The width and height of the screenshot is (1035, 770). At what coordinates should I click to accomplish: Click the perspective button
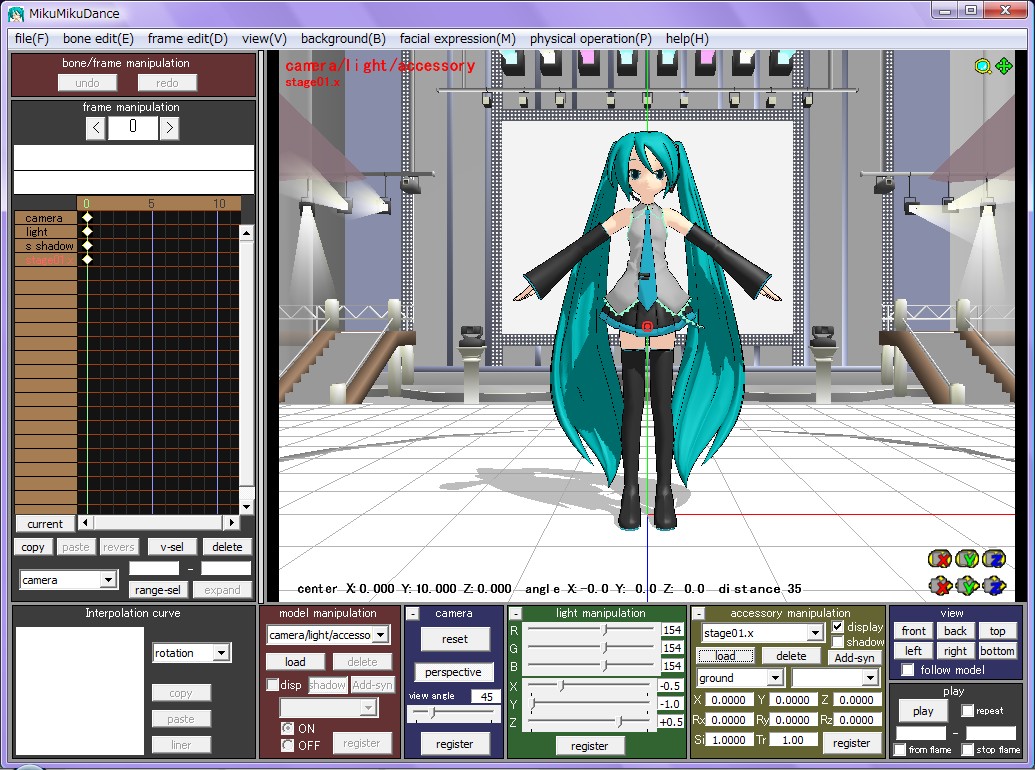pos(453,672)
